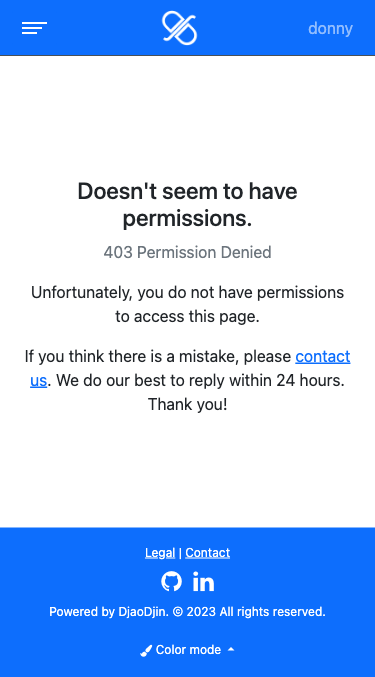The height and width of the screenshot is (677, 375).
Task: Visit the LinkedIn icon link
Action: click(x=203, y=582)
